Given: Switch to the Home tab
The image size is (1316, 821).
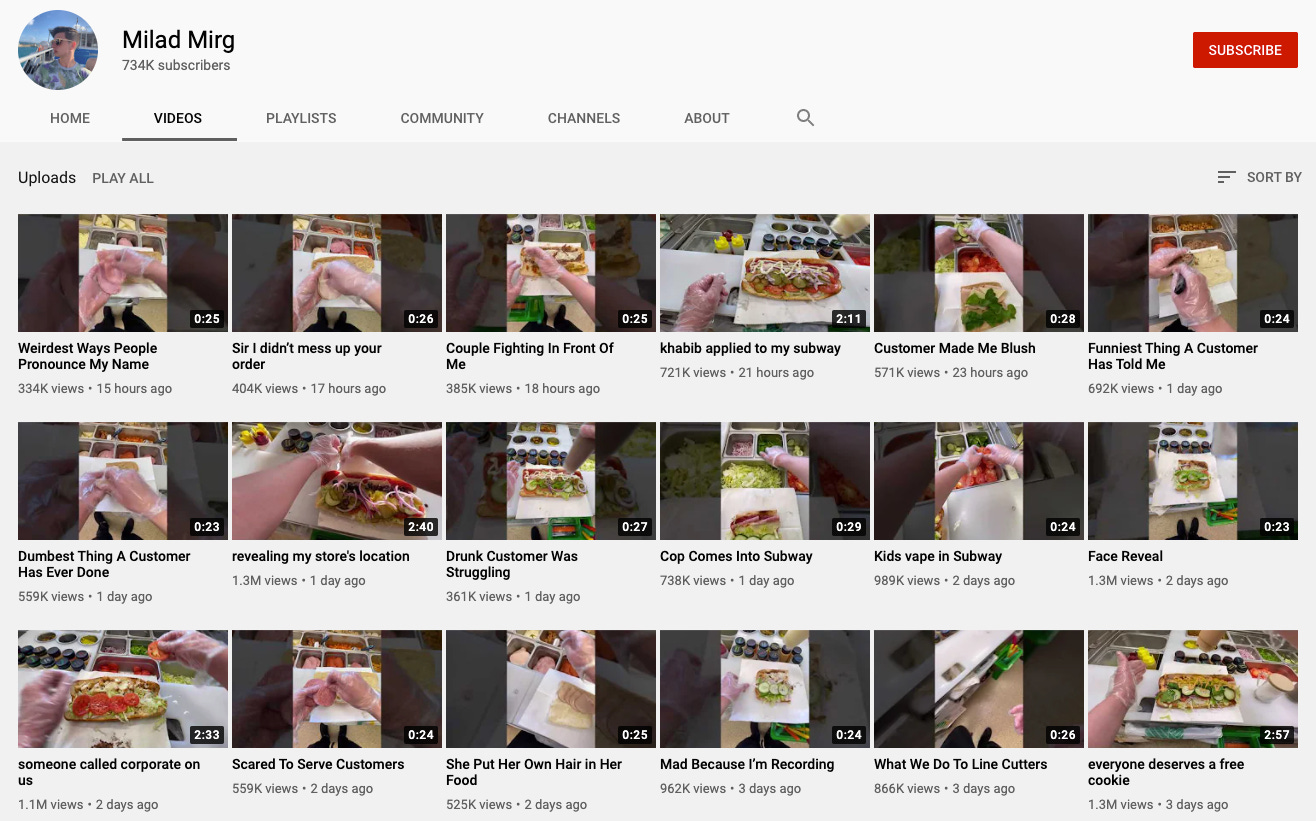Looking at the screenshot, I should pyautogui.click(x=70, y=118).
